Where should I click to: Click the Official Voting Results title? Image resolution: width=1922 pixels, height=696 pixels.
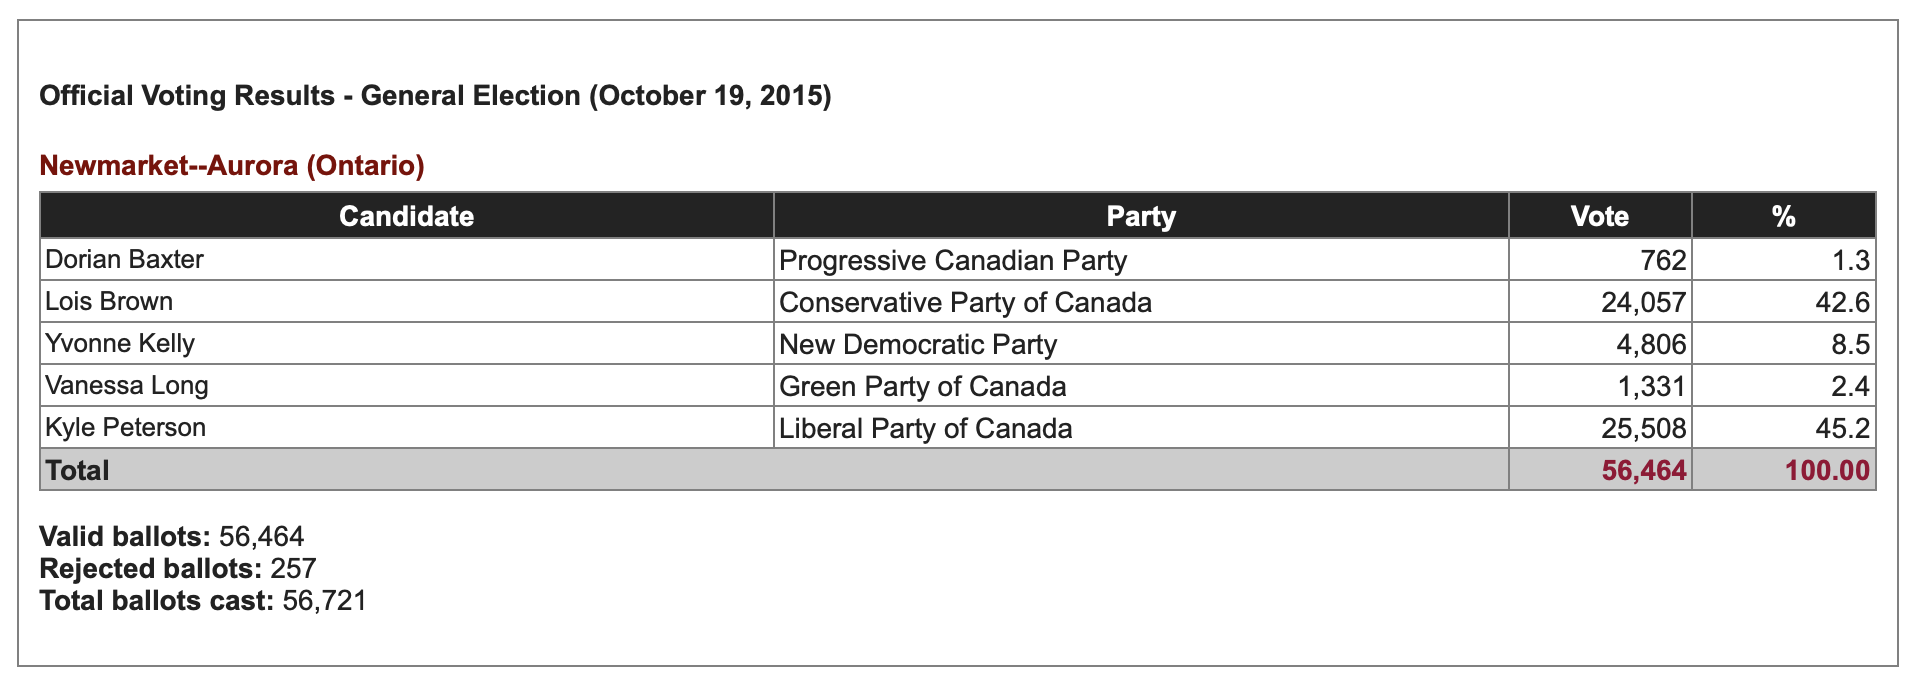435,96
